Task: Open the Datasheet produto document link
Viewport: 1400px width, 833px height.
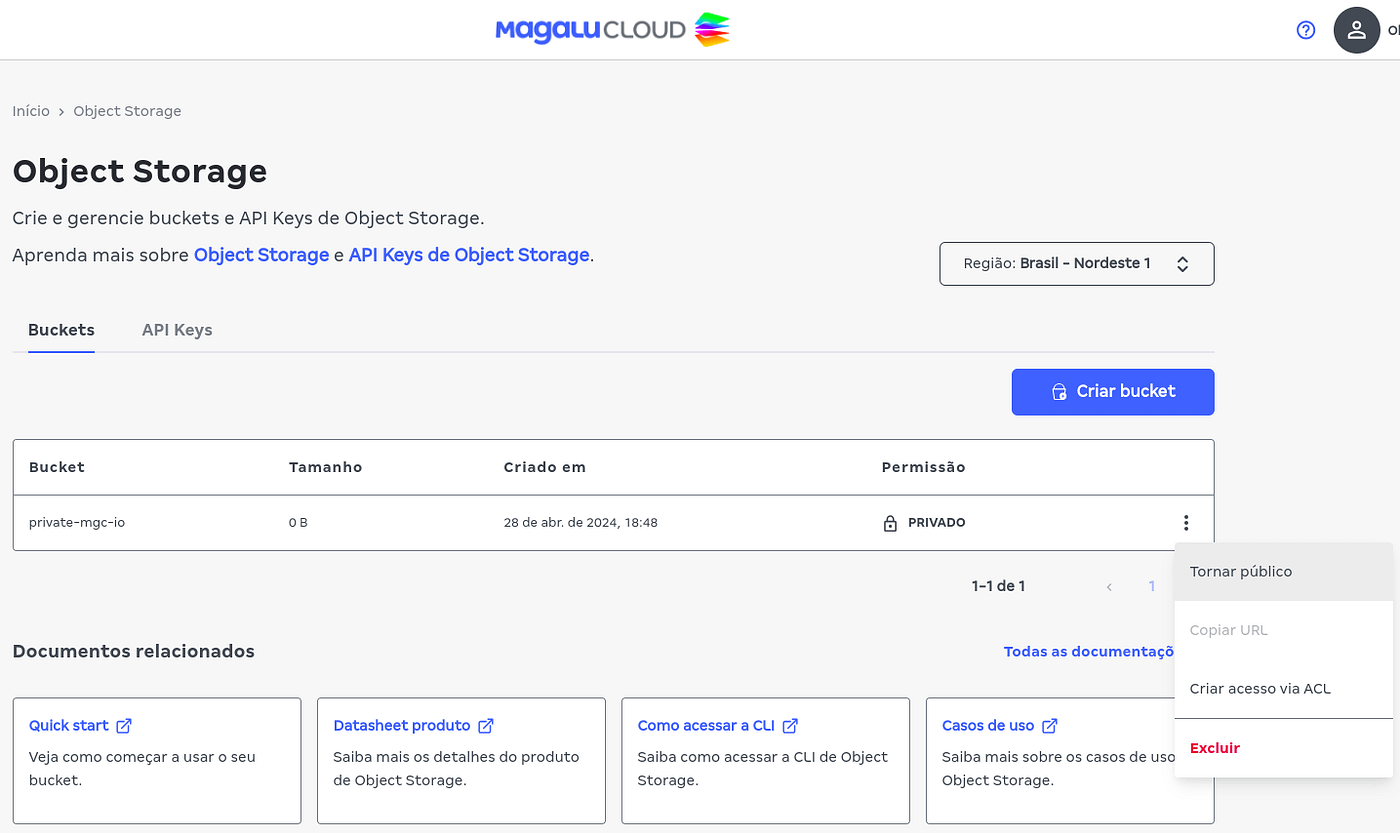Action: coord(402,726)
